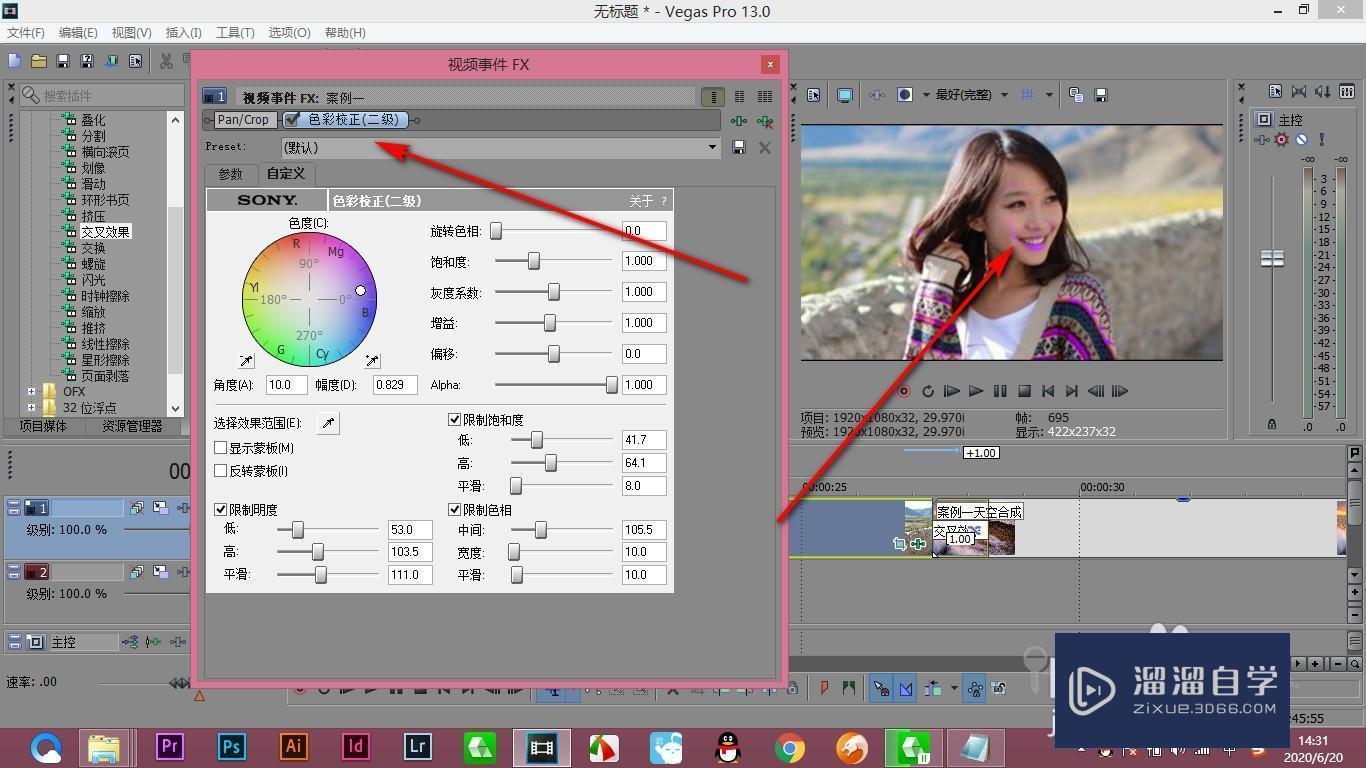1366x768 pixels.
Task: Click the complementary eyedropper right of color wheel
Action: click(372, 361)
